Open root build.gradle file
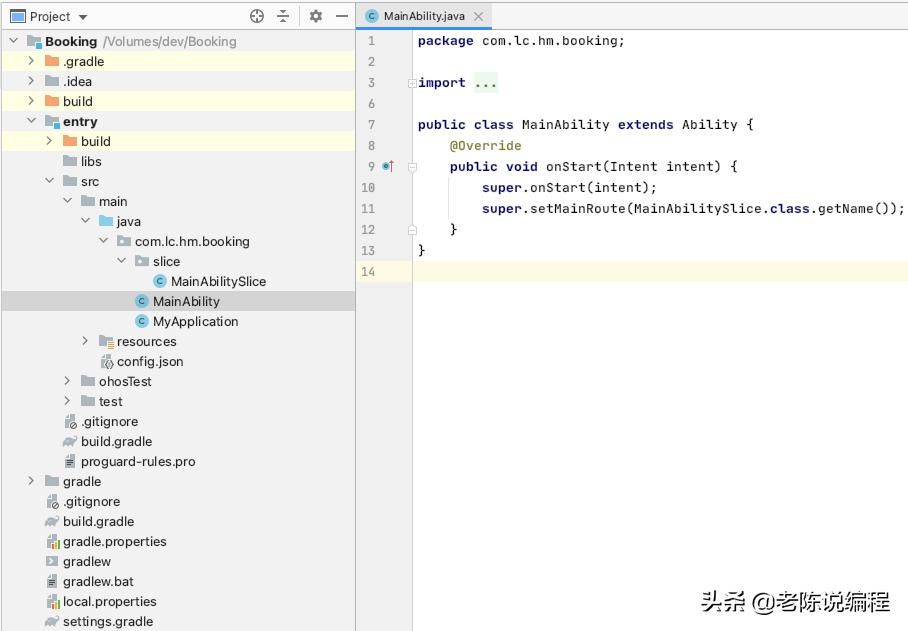This screenshot has width=908, height=631. (x=98, y=521)
